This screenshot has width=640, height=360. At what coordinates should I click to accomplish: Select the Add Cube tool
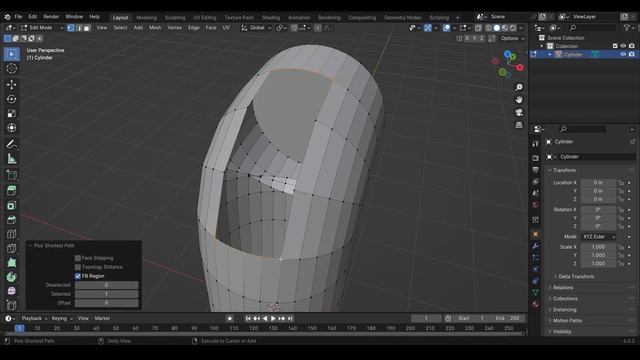tap(11, 175)
